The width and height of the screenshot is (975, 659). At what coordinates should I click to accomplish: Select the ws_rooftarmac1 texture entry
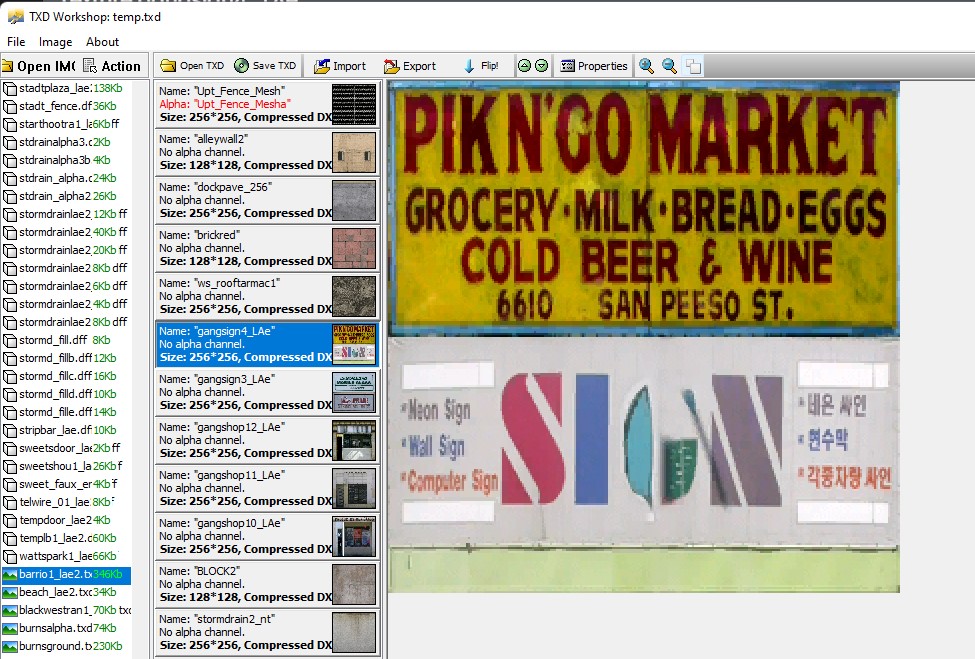coord(267,296)
